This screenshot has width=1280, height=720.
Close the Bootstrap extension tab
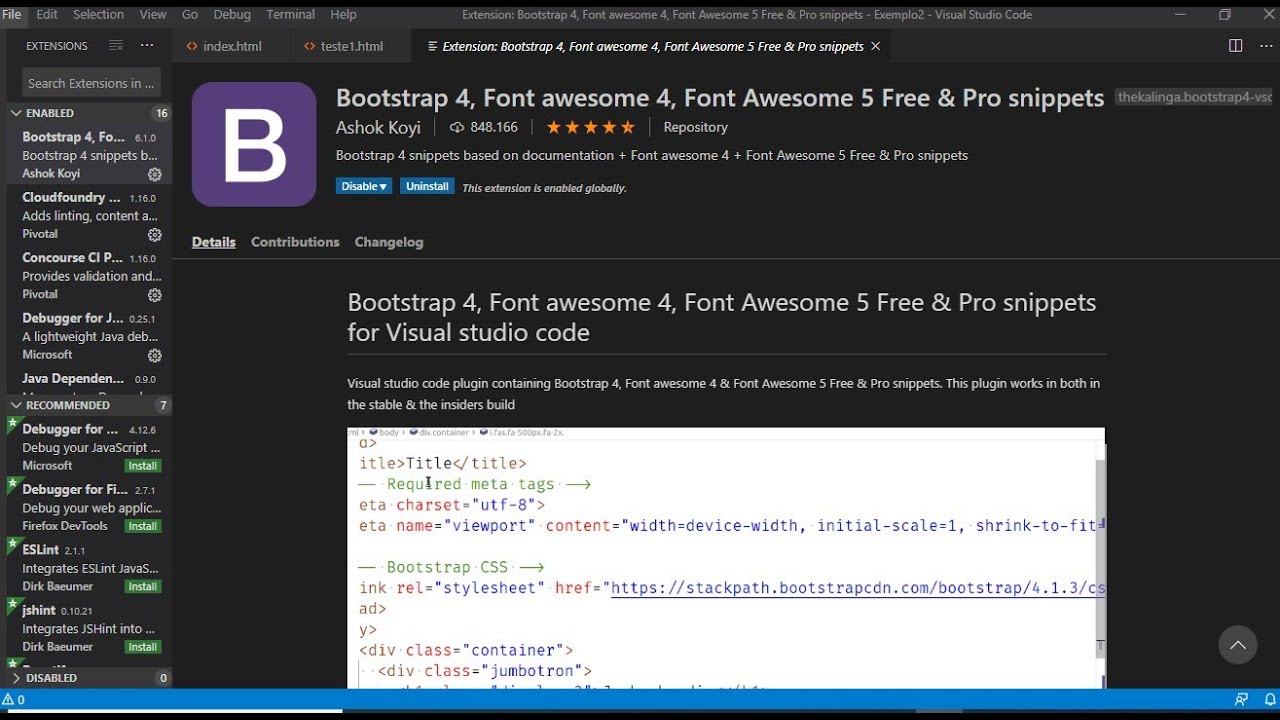coord(876,46)
